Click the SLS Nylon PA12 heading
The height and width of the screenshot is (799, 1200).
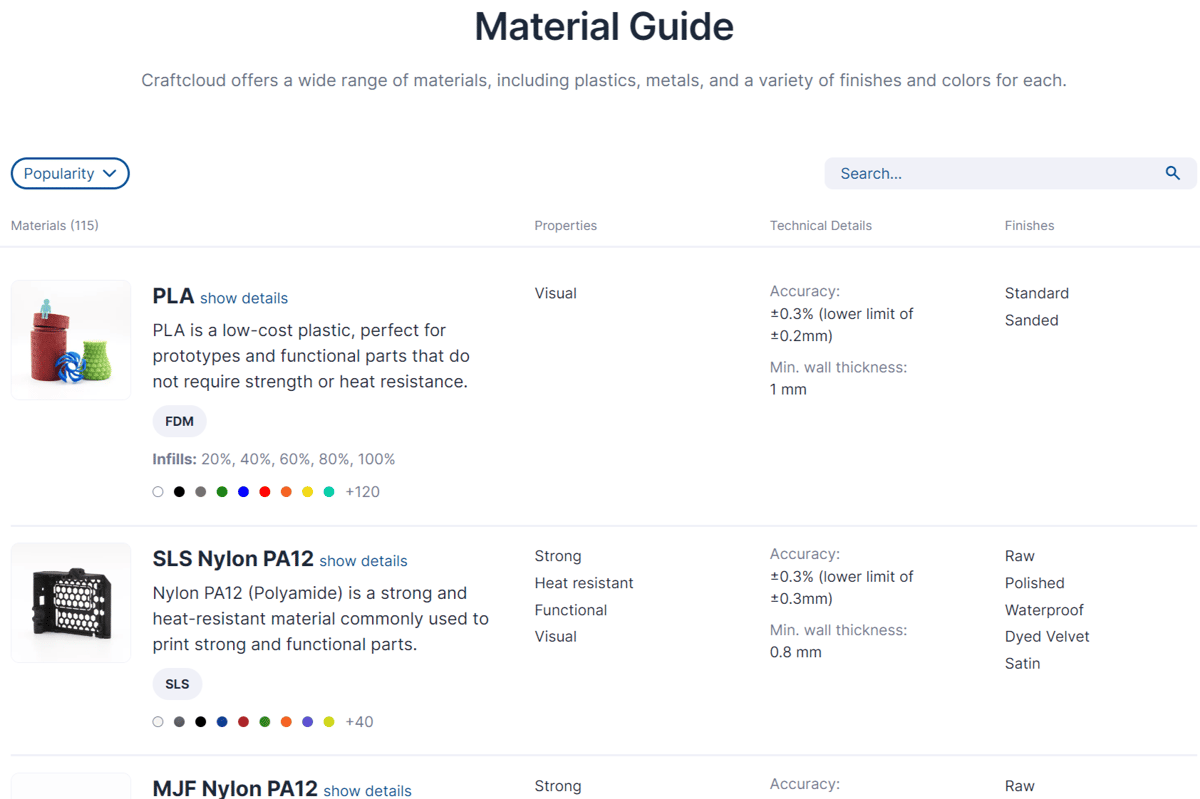233,559
